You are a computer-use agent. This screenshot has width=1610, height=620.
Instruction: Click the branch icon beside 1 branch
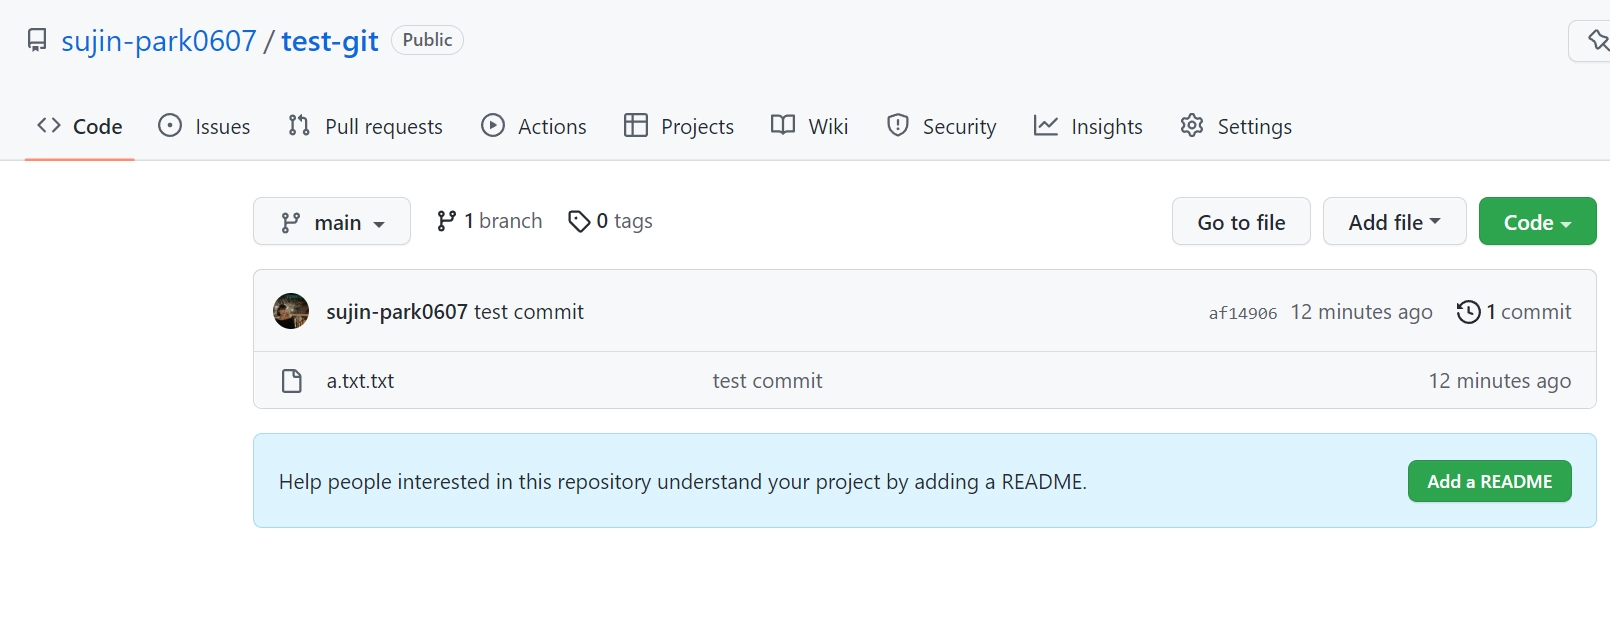click(446, 221)
